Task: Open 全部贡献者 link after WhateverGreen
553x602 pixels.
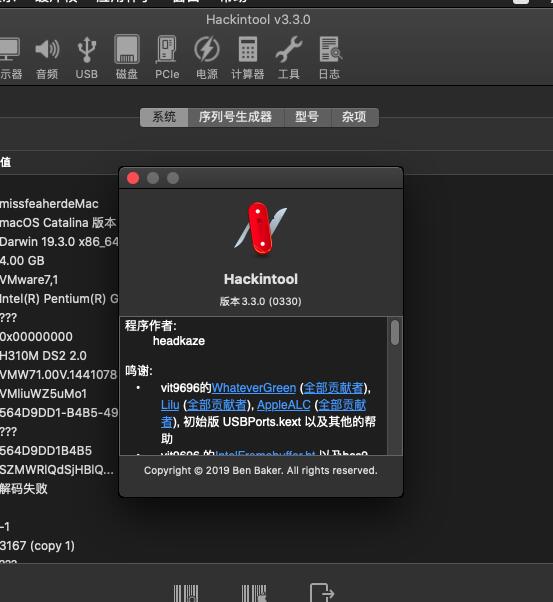Action: pyautogui.click(x=333, y=388)
